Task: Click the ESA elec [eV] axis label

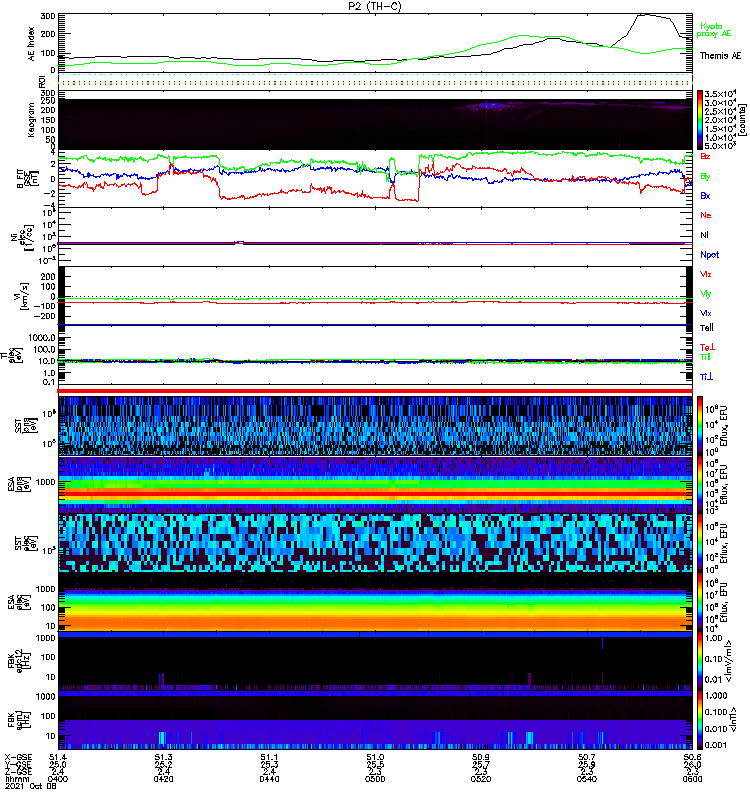Action: point(19,602)
